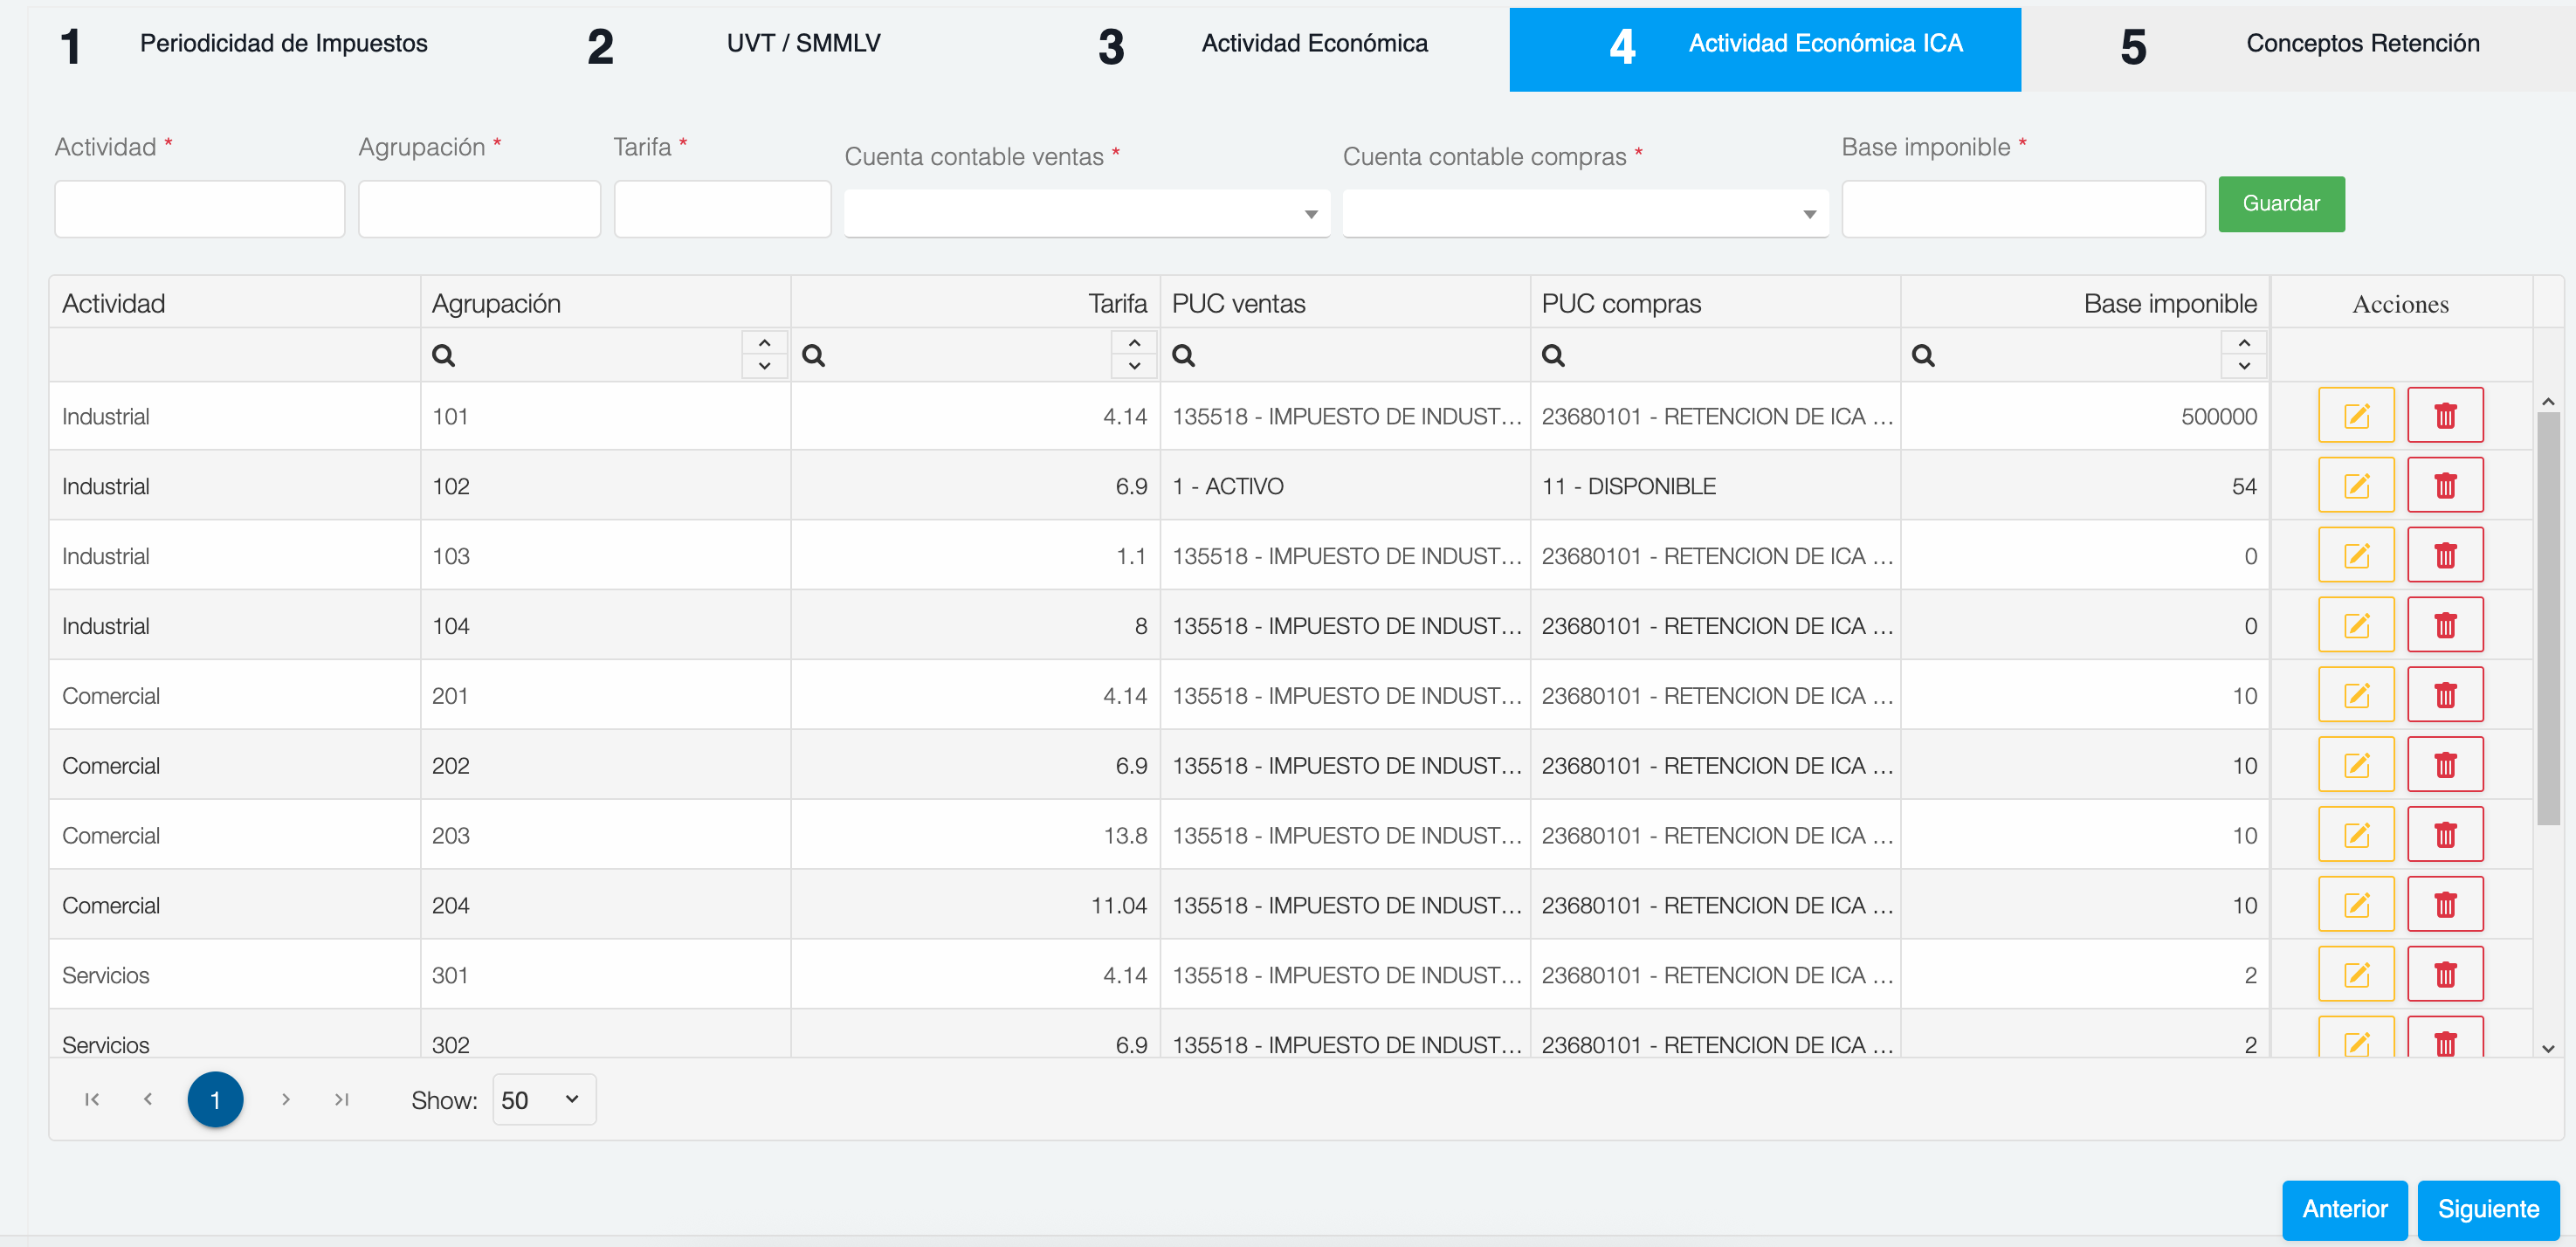Edit the Comercial 203 row
The image size is (2576, 1247).
pos(2356,835)
